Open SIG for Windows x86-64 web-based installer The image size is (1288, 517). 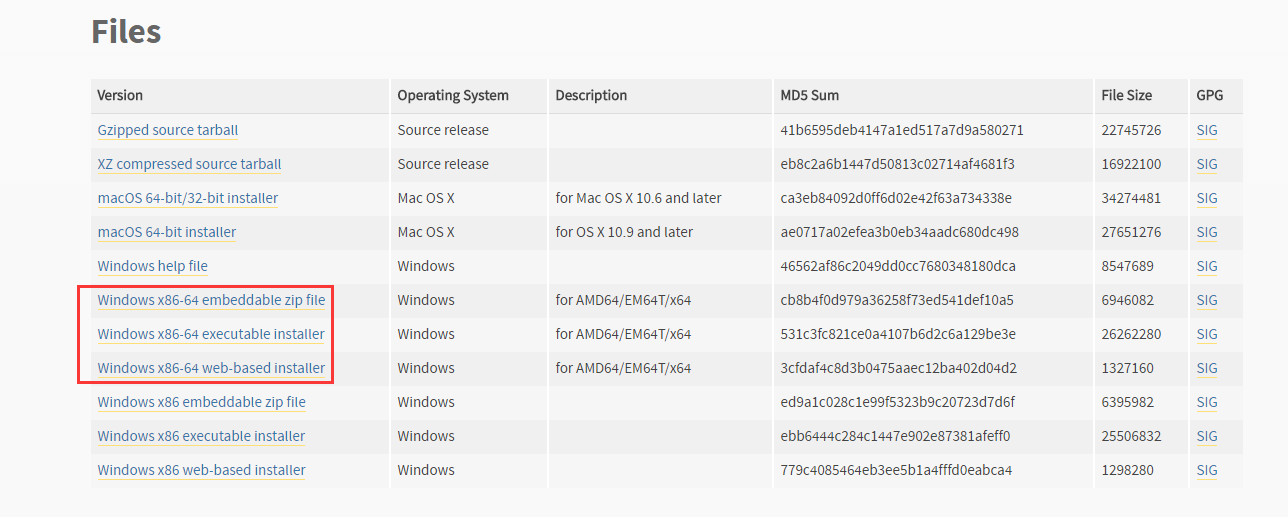[x=1207, y=368]
